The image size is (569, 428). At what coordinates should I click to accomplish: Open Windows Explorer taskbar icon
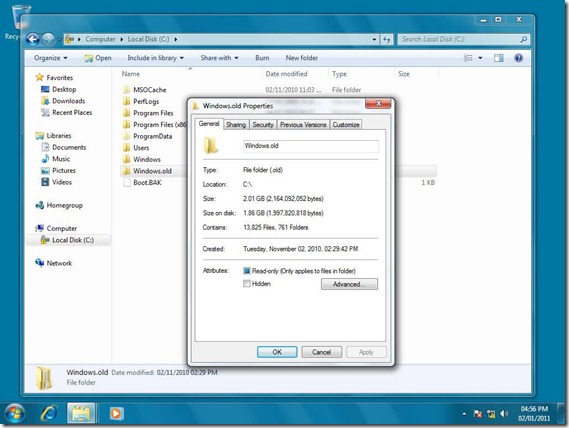click(81, 413)
